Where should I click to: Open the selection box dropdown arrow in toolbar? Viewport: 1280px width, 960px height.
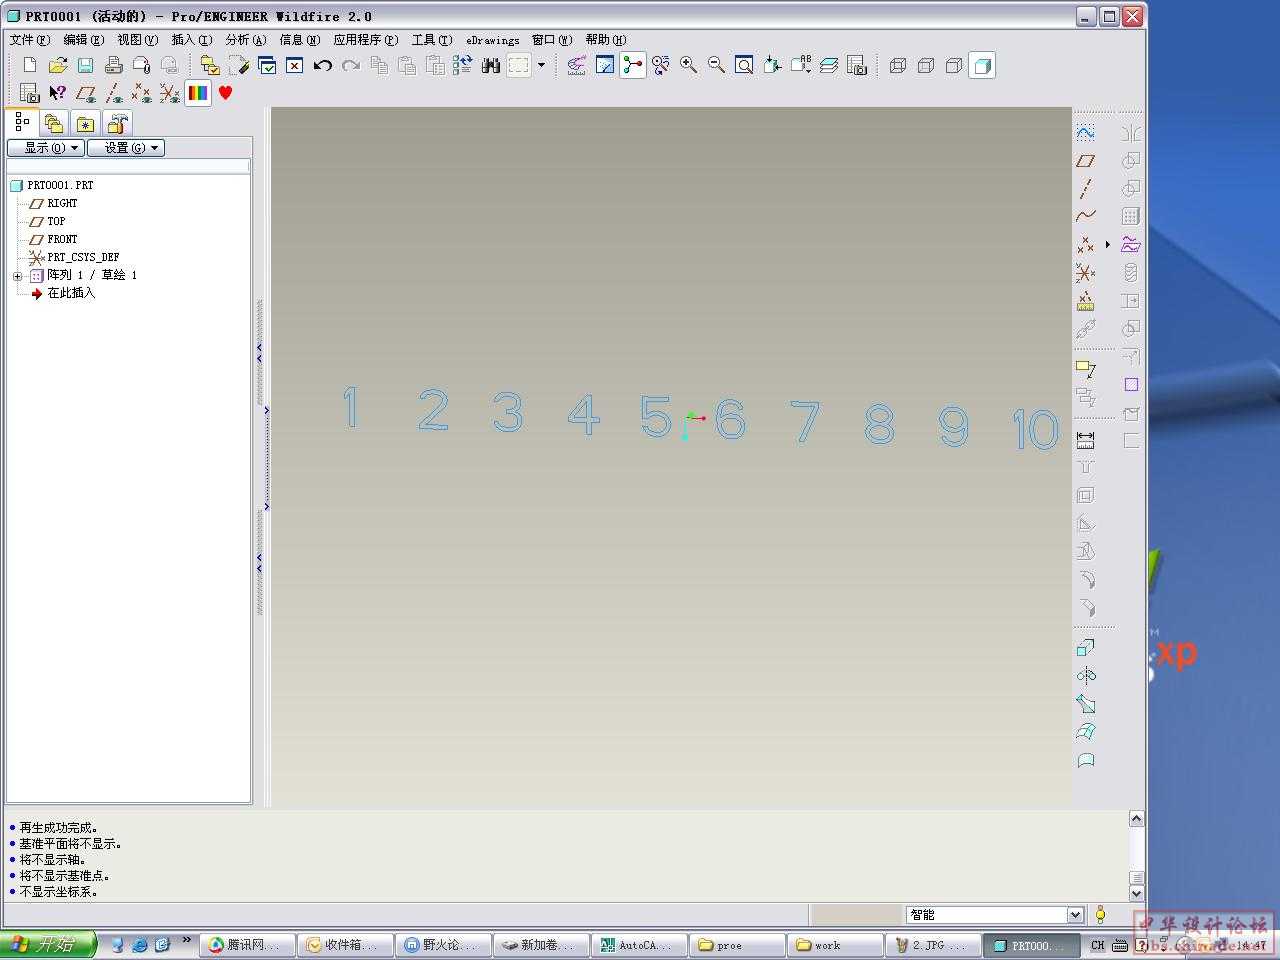541,66
